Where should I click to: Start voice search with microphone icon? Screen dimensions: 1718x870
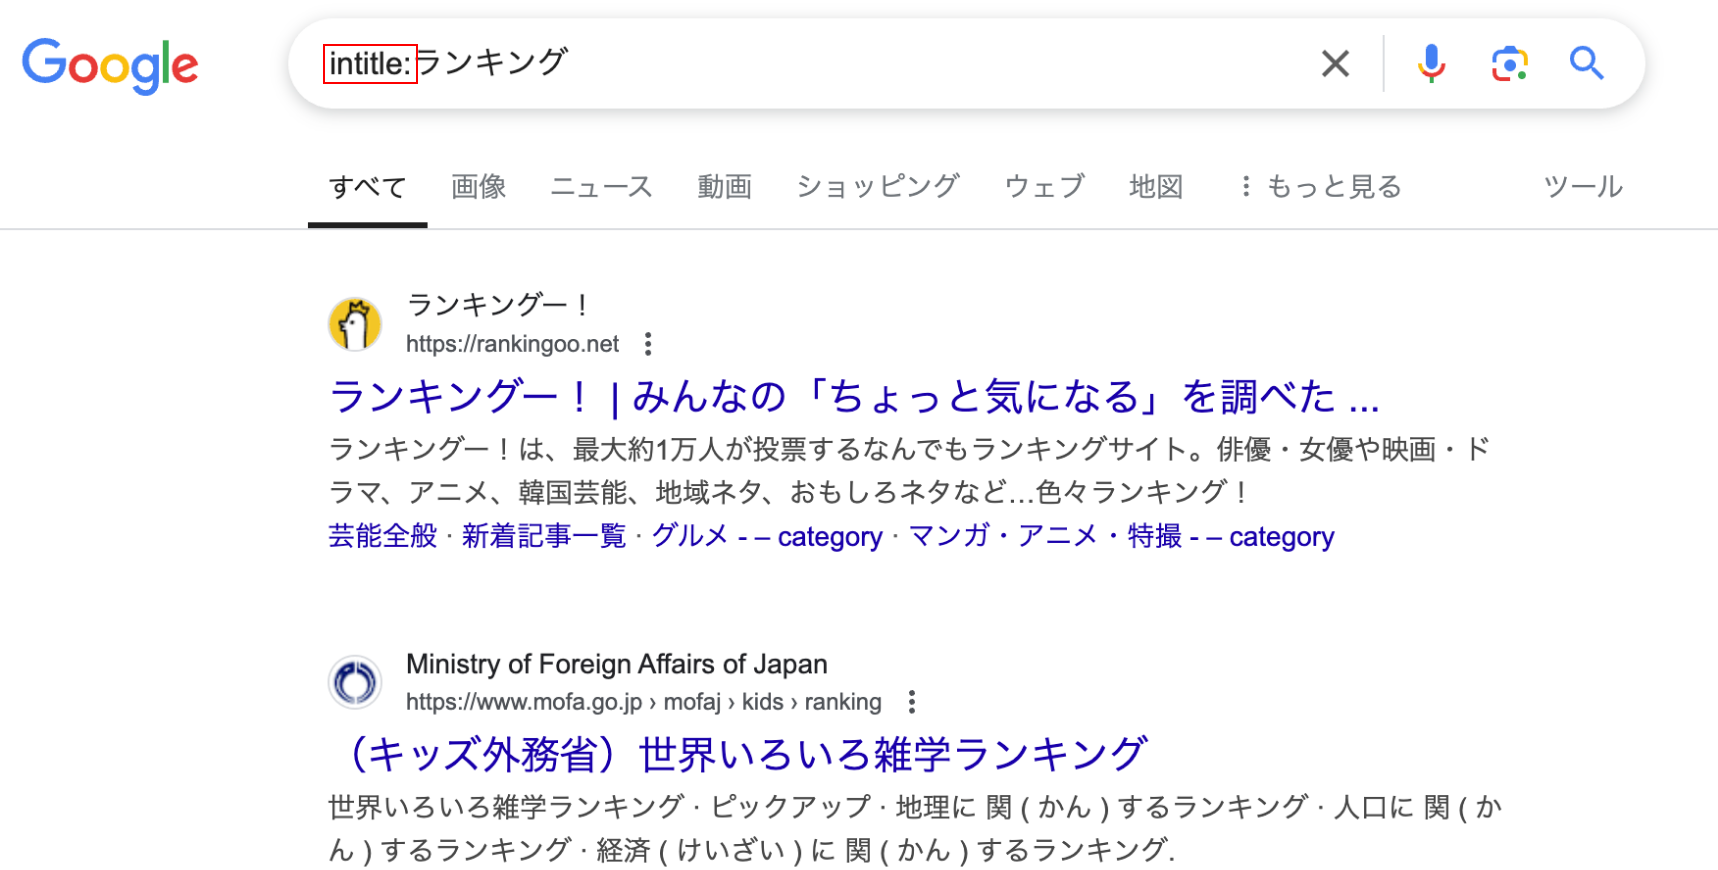pos(1431,64)
